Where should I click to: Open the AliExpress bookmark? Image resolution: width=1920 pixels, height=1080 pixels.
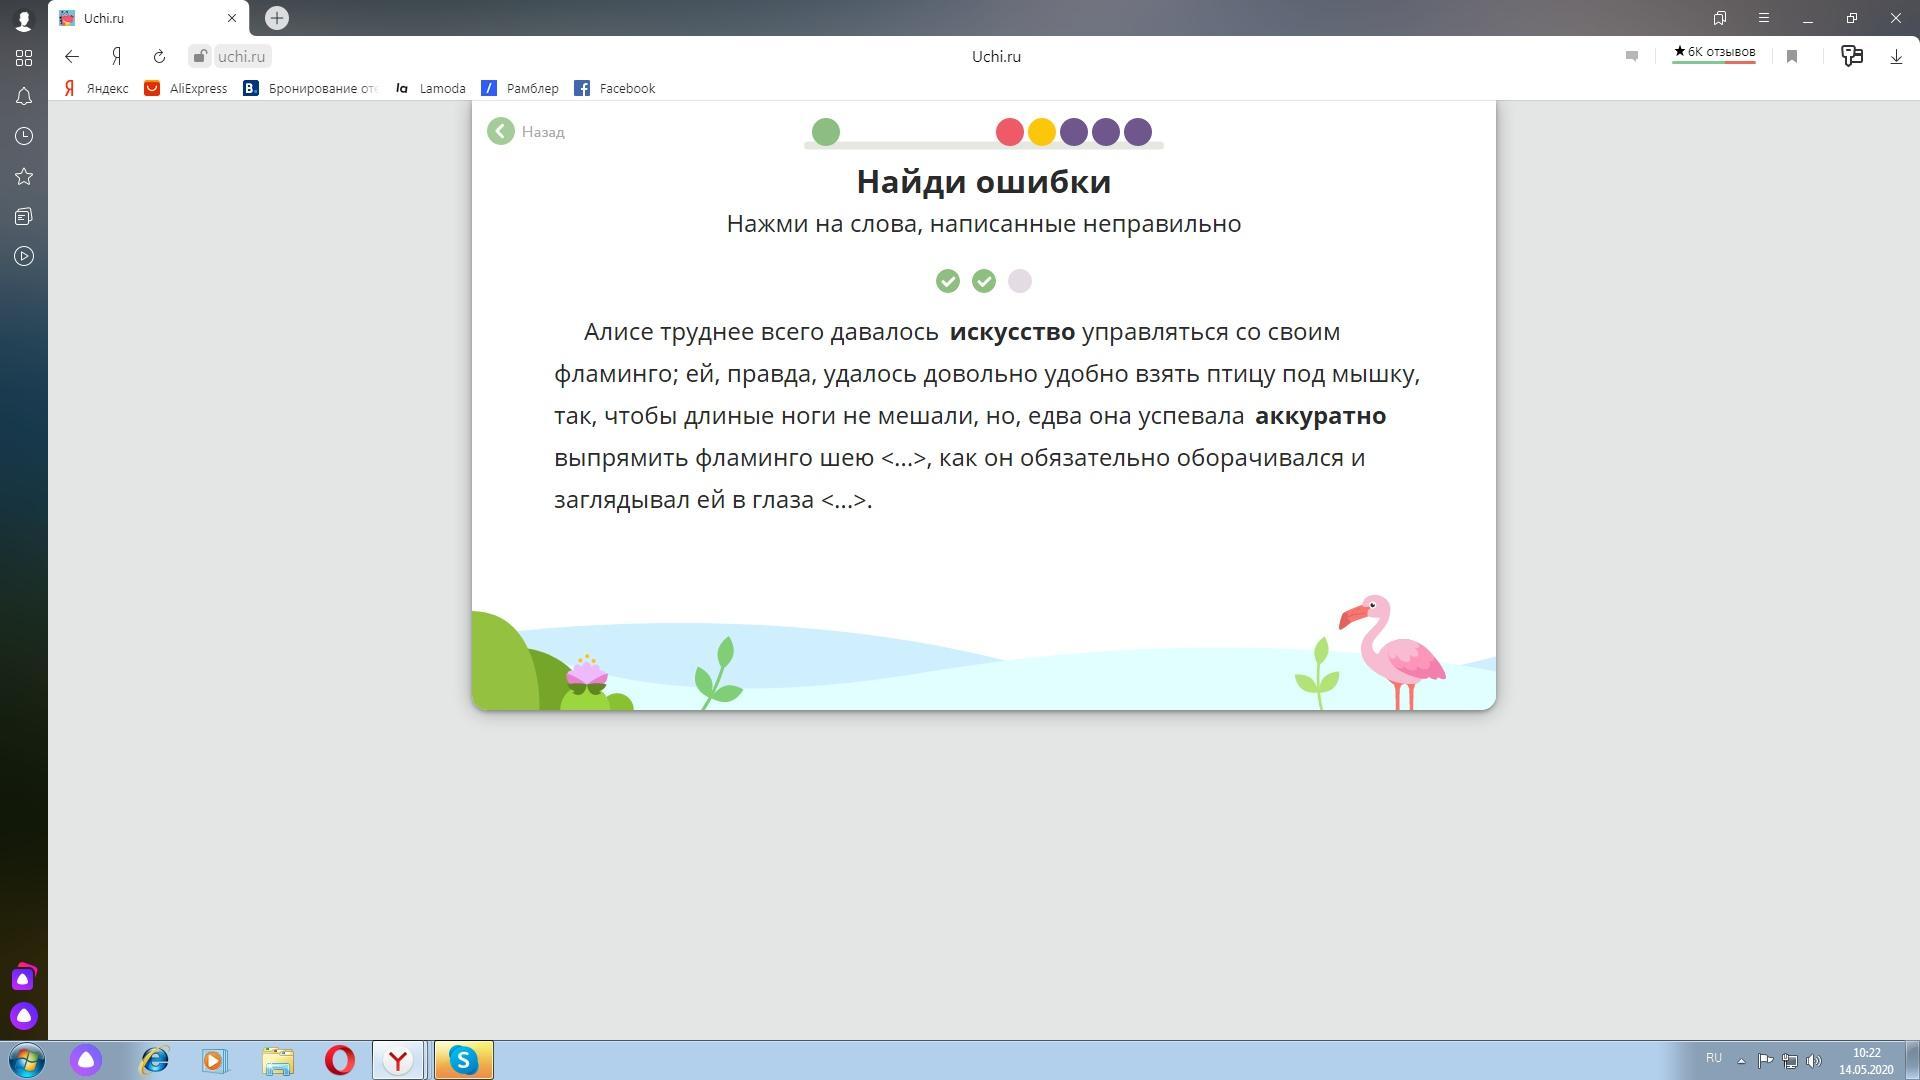(x=197, y=88)
